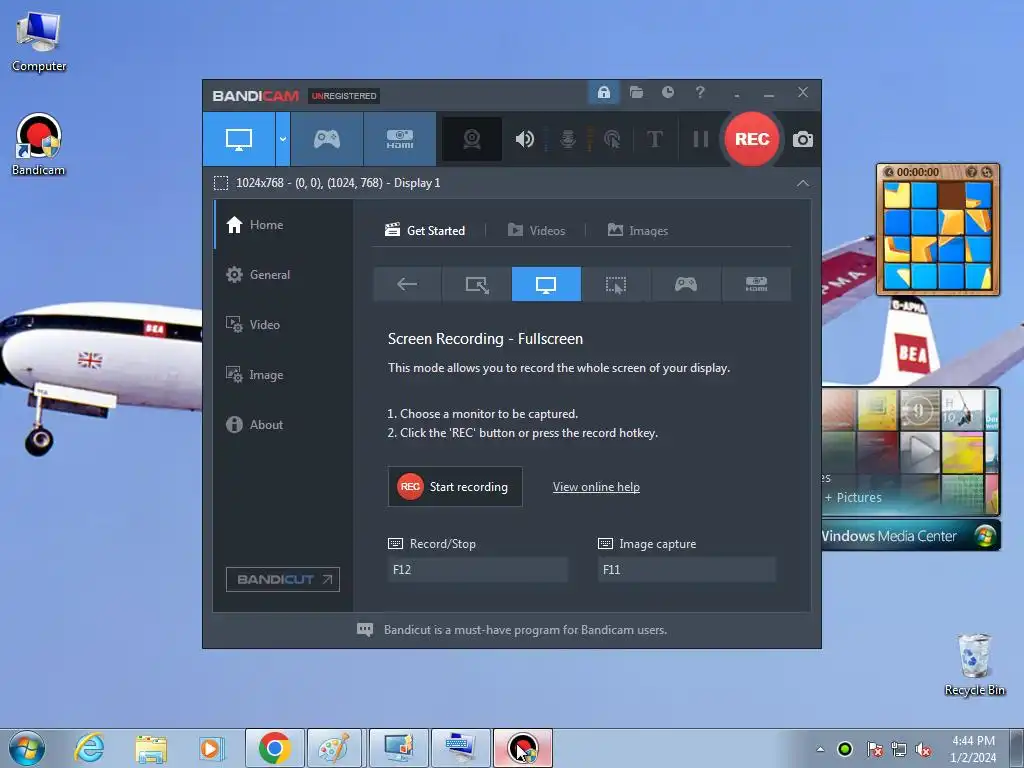Click the picture puzzle gadget board
1024x768 pixels.
[938, 235]
